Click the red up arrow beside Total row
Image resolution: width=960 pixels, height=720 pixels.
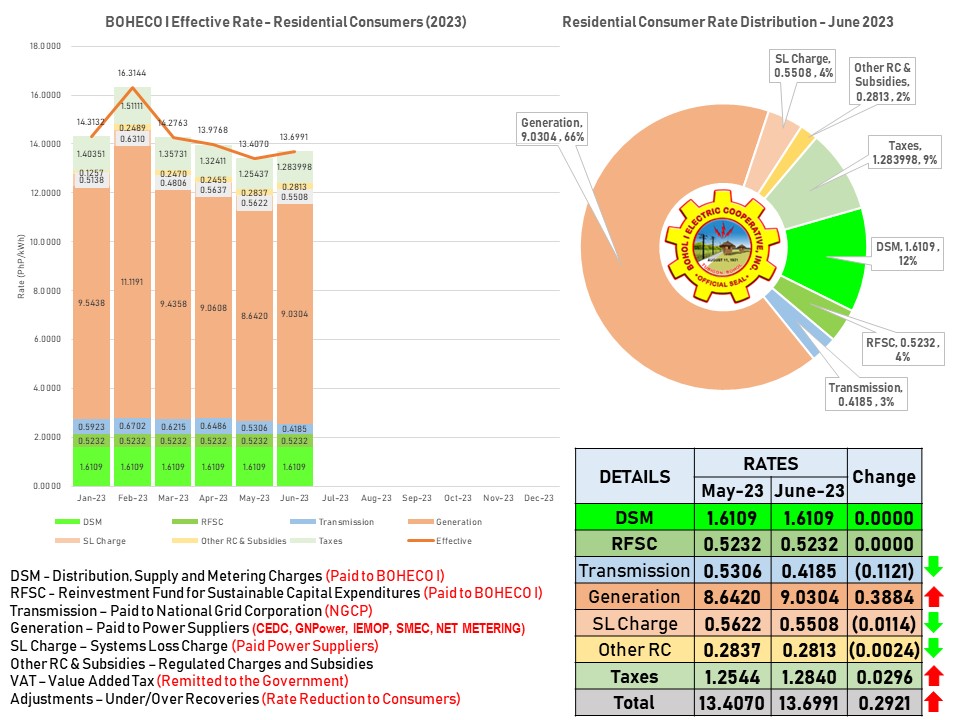pos(934,702)
